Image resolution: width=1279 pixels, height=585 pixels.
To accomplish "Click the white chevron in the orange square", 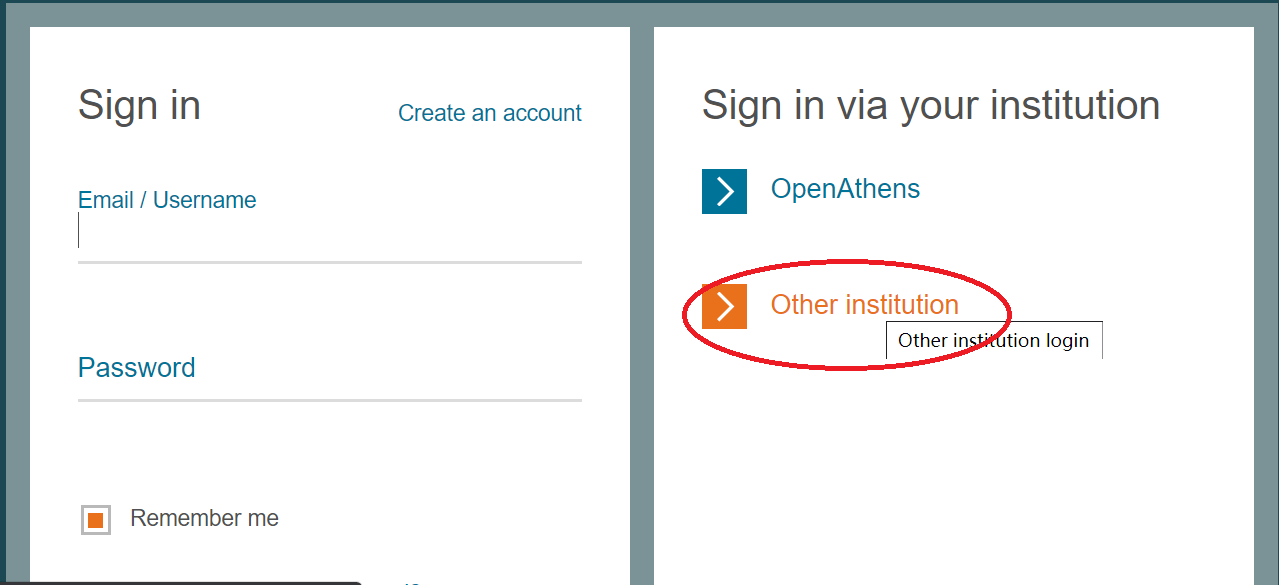I will (x=726, y=306).
